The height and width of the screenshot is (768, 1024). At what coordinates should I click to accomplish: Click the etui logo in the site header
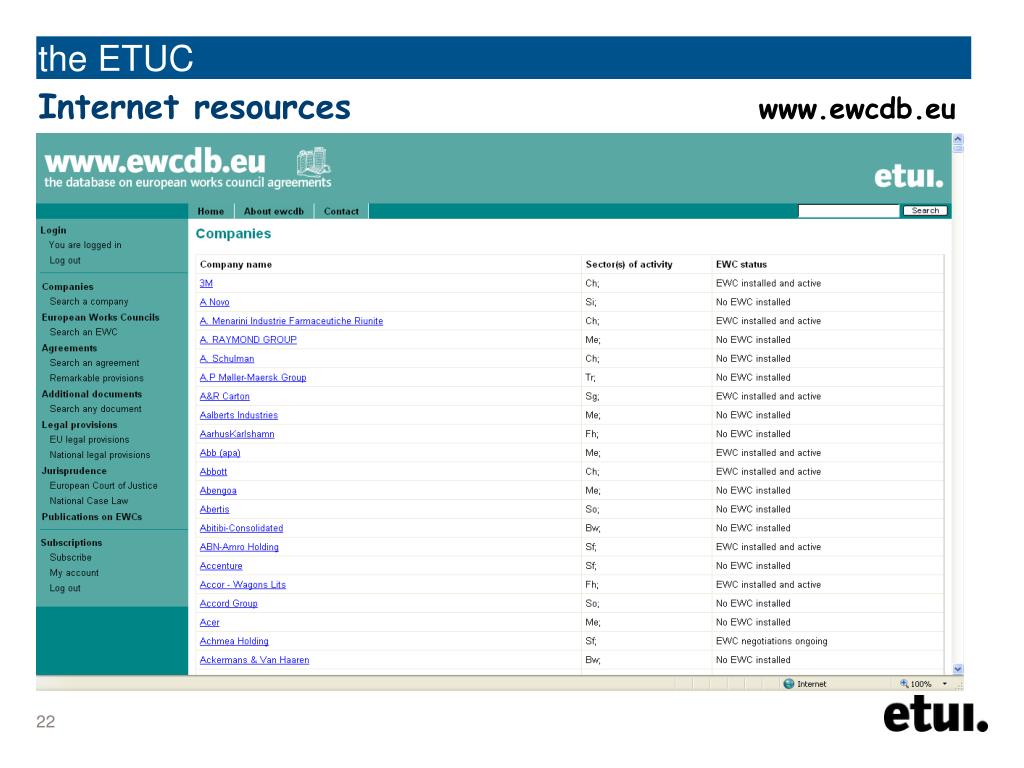908,176
